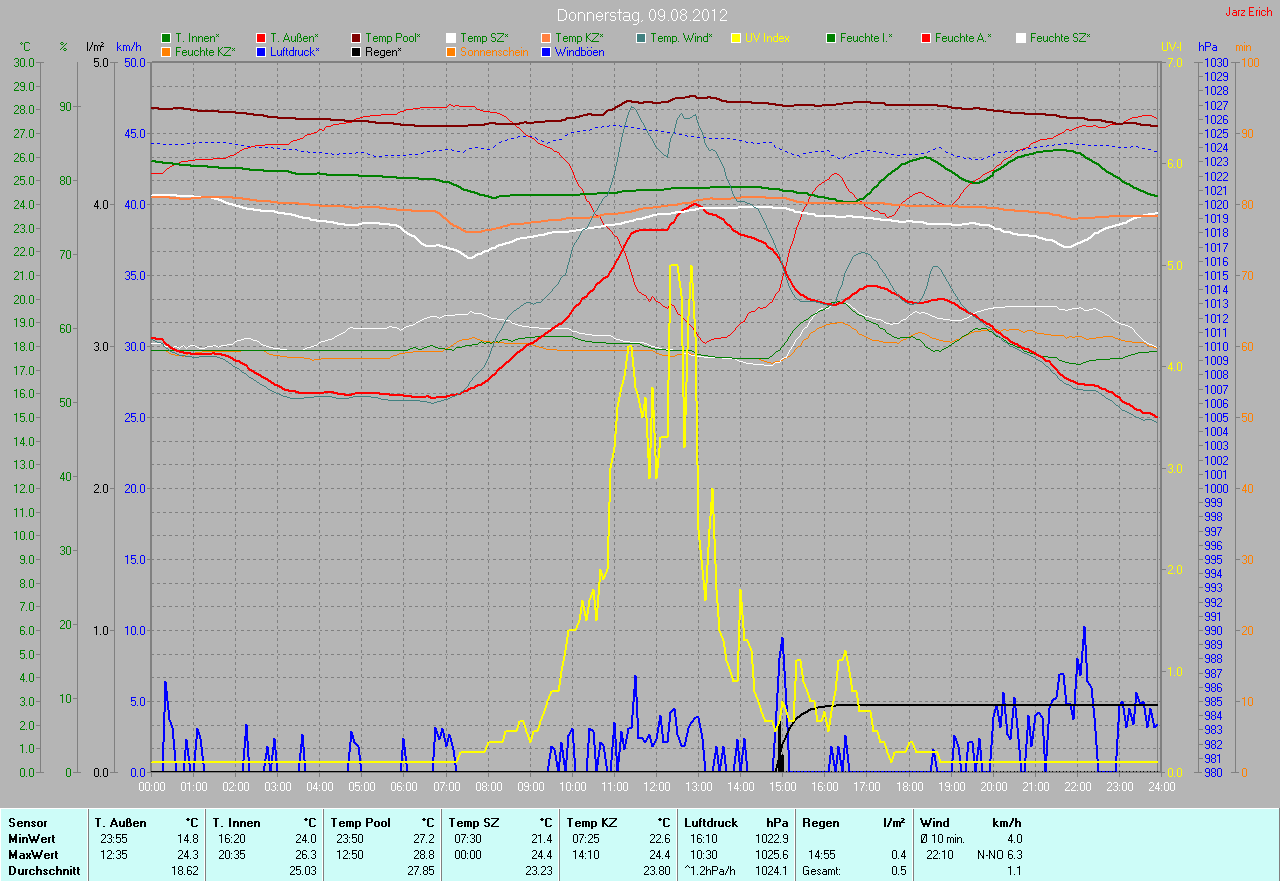The height and width of the screenshot is (881, 1280).
Task: Click the orange Temp KZ legend marker
Action: click(x=546, y=38)
